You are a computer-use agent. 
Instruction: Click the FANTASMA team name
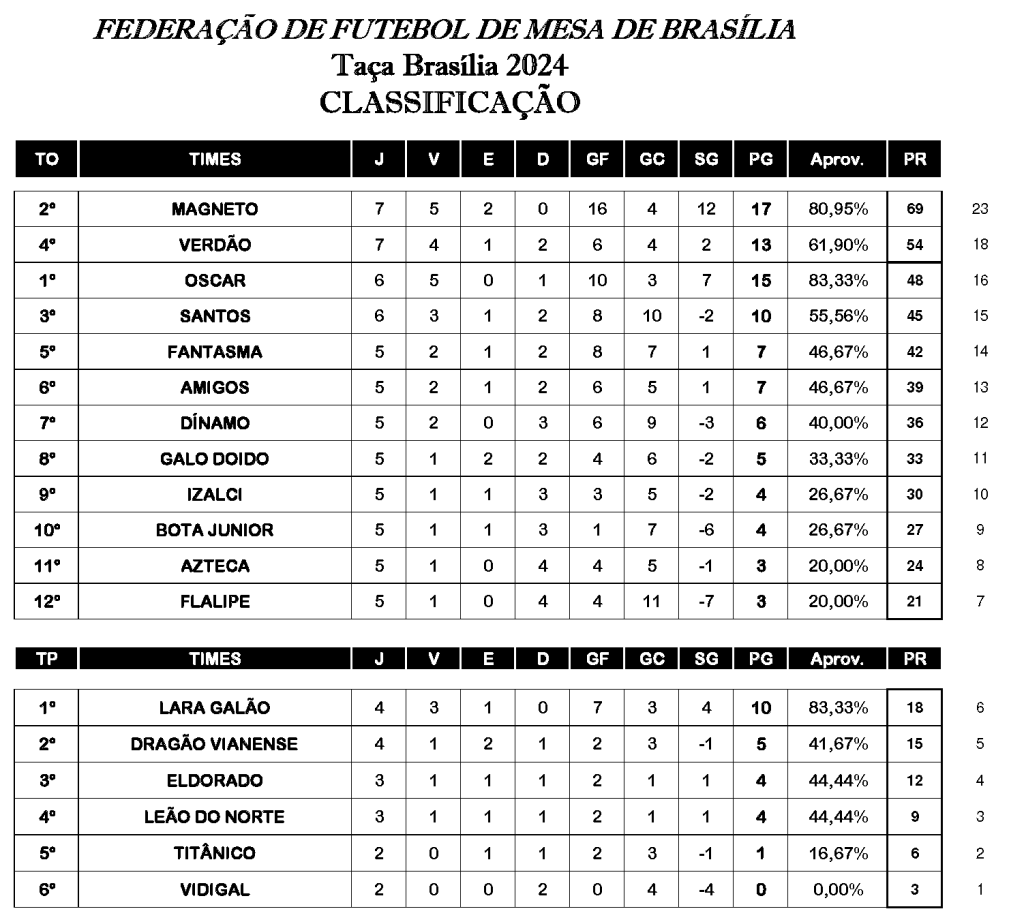click(x=215, y=352)
